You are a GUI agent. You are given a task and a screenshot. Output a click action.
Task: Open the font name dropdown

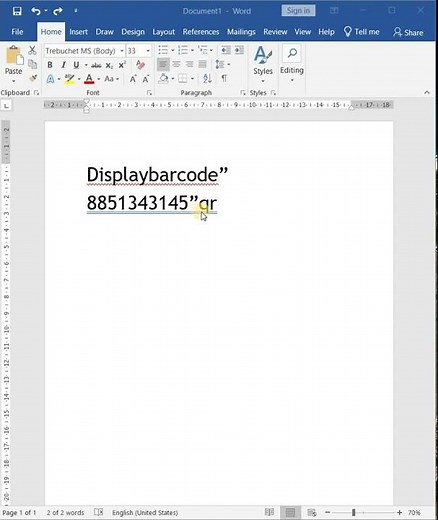(122, 51)
